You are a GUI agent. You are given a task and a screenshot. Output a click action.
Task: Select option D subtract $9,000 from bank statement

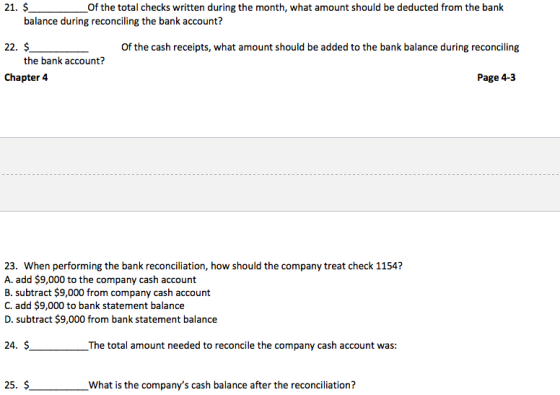click(x=111, y=319)
